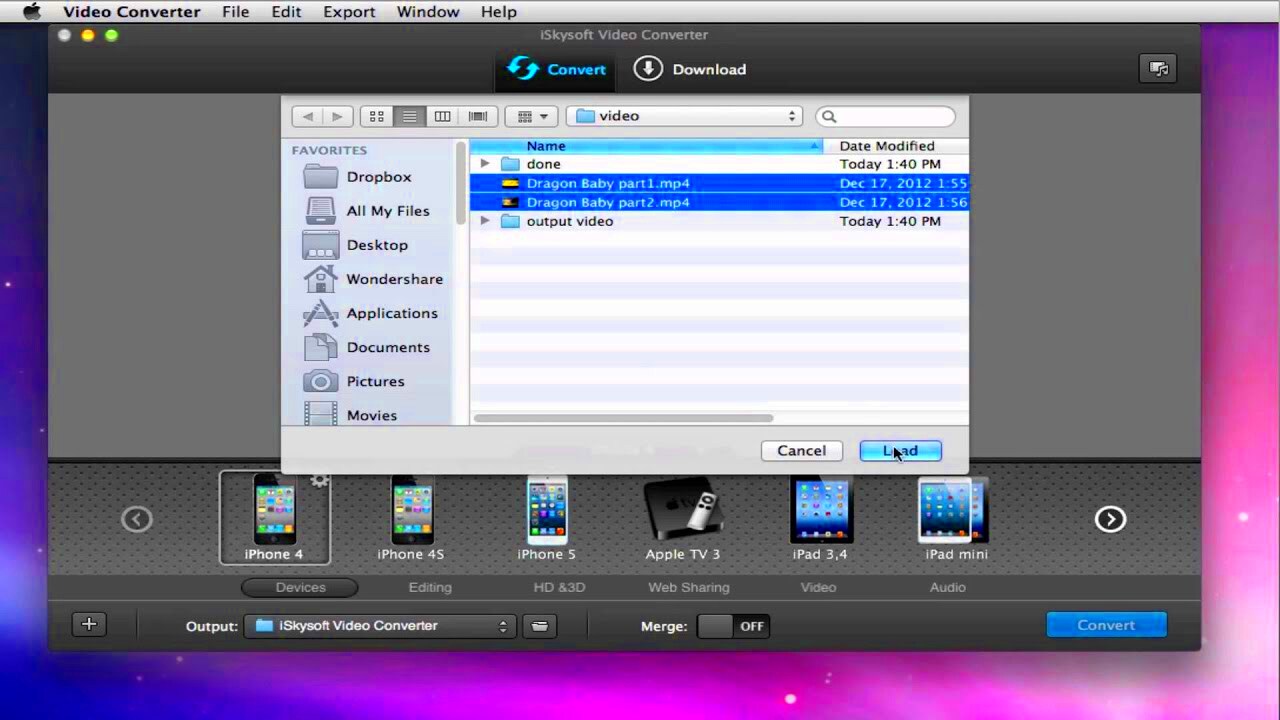Open the Video Converter menu
The width and height of the screenshot is (1280, 720).
[x=131, y=12]
